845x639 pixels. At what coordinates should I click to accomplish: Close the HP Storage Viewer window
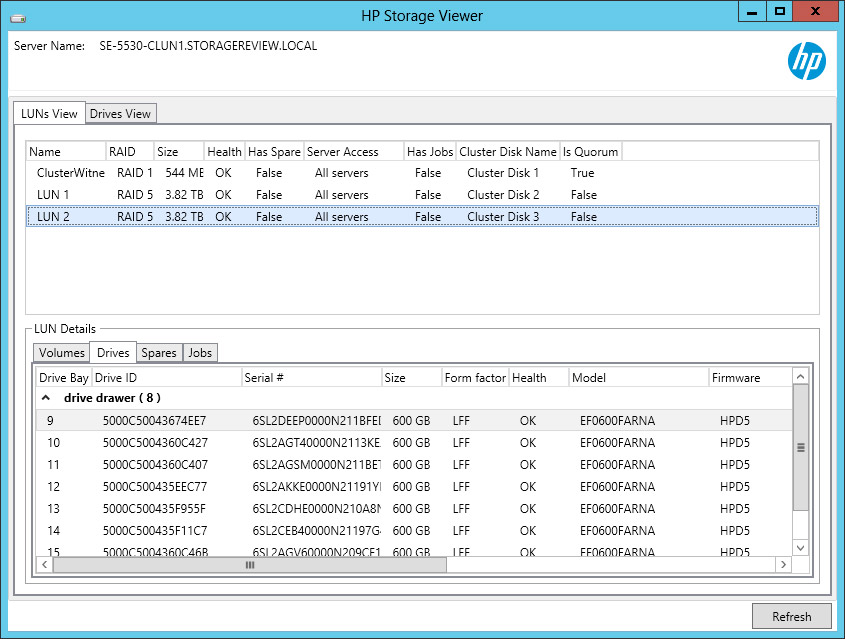(815, 11)
